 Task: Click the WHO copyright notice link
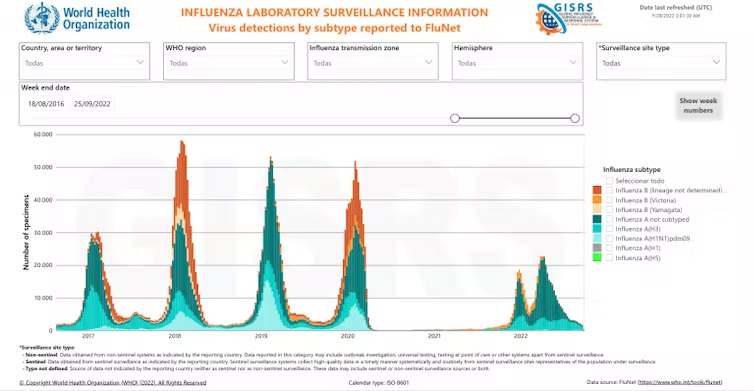pyautogui.click(x=113, y=383)
